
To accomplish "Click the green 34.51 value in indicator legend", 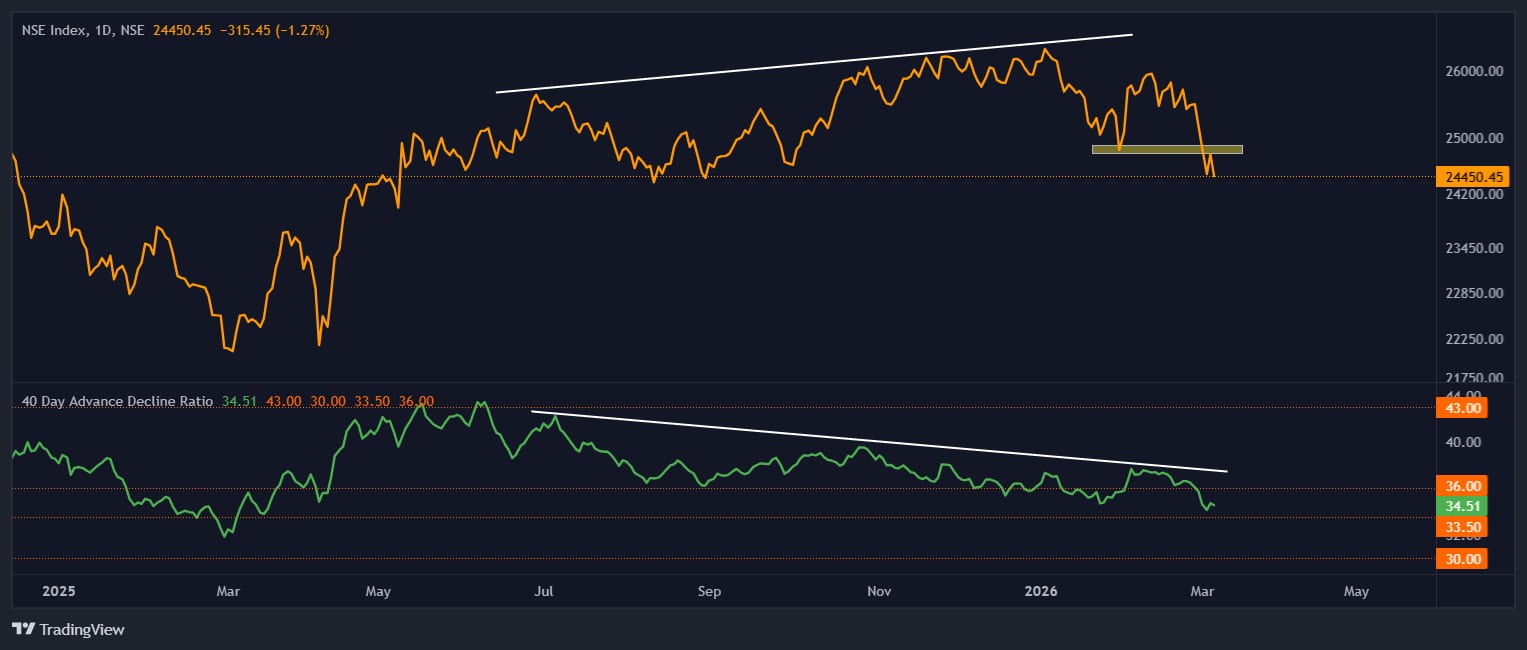I will [x=239, y=401].
